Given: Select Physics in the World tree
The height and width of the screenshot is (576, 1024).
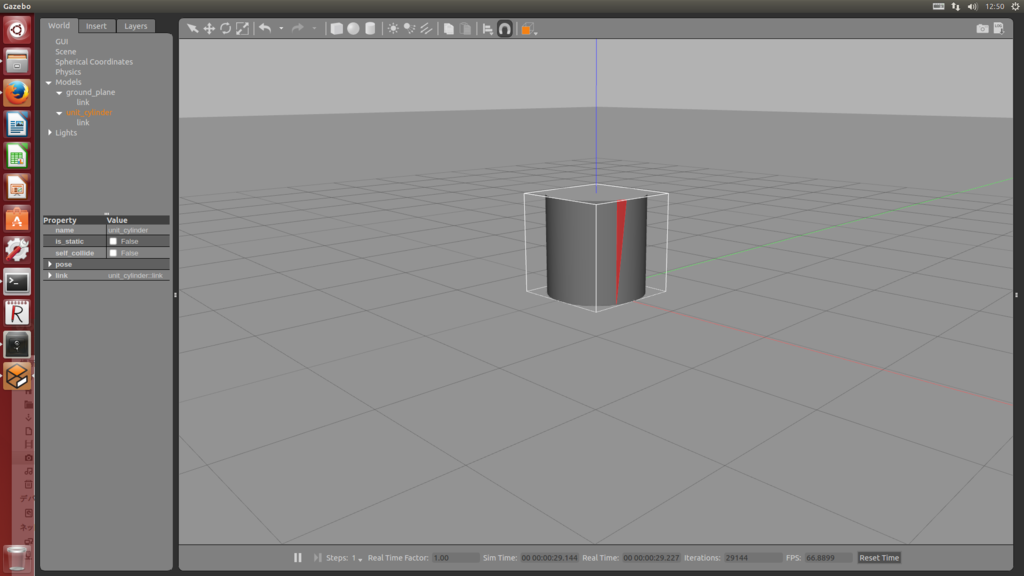Looking at the screenshot, I should click(x=69, y=72).
